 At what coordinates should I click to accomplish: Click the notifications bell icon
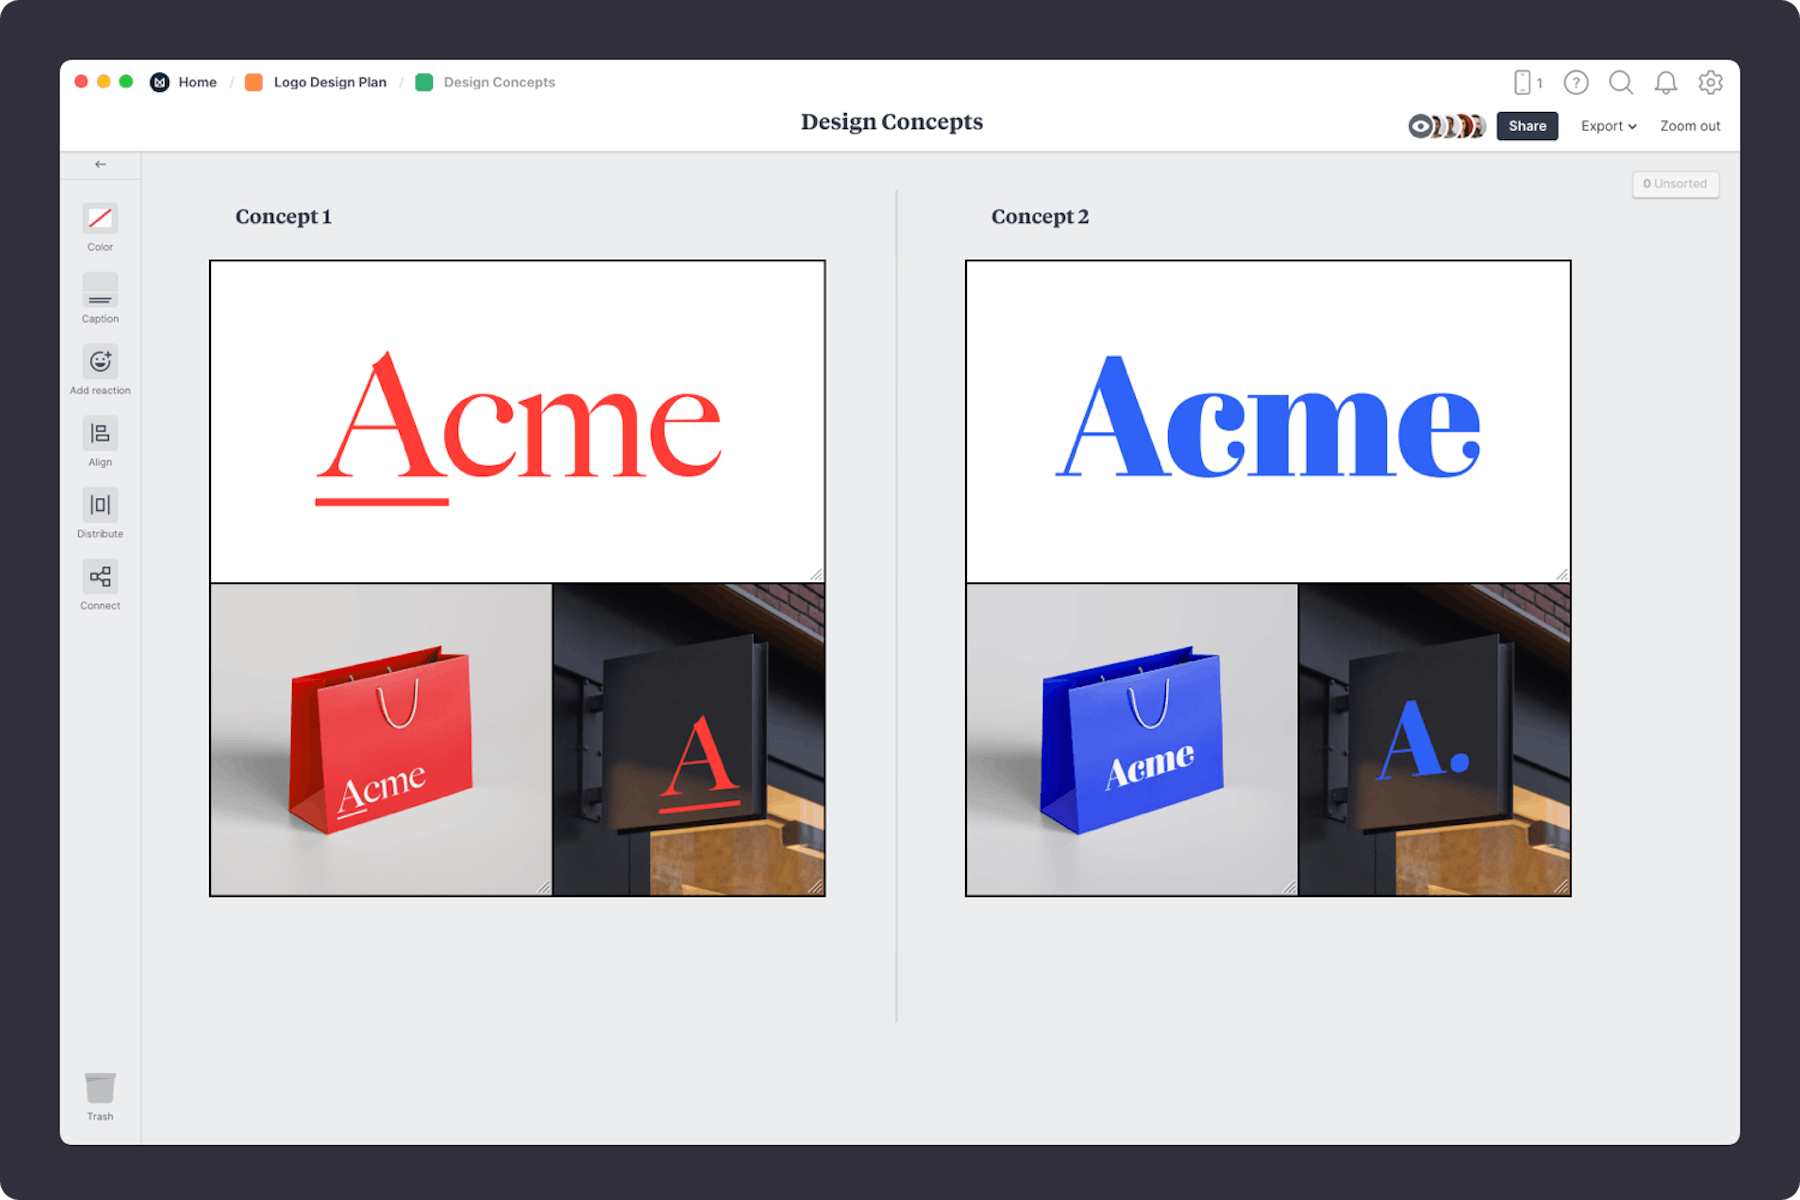pyautogui.click(x=1666, y=83)
